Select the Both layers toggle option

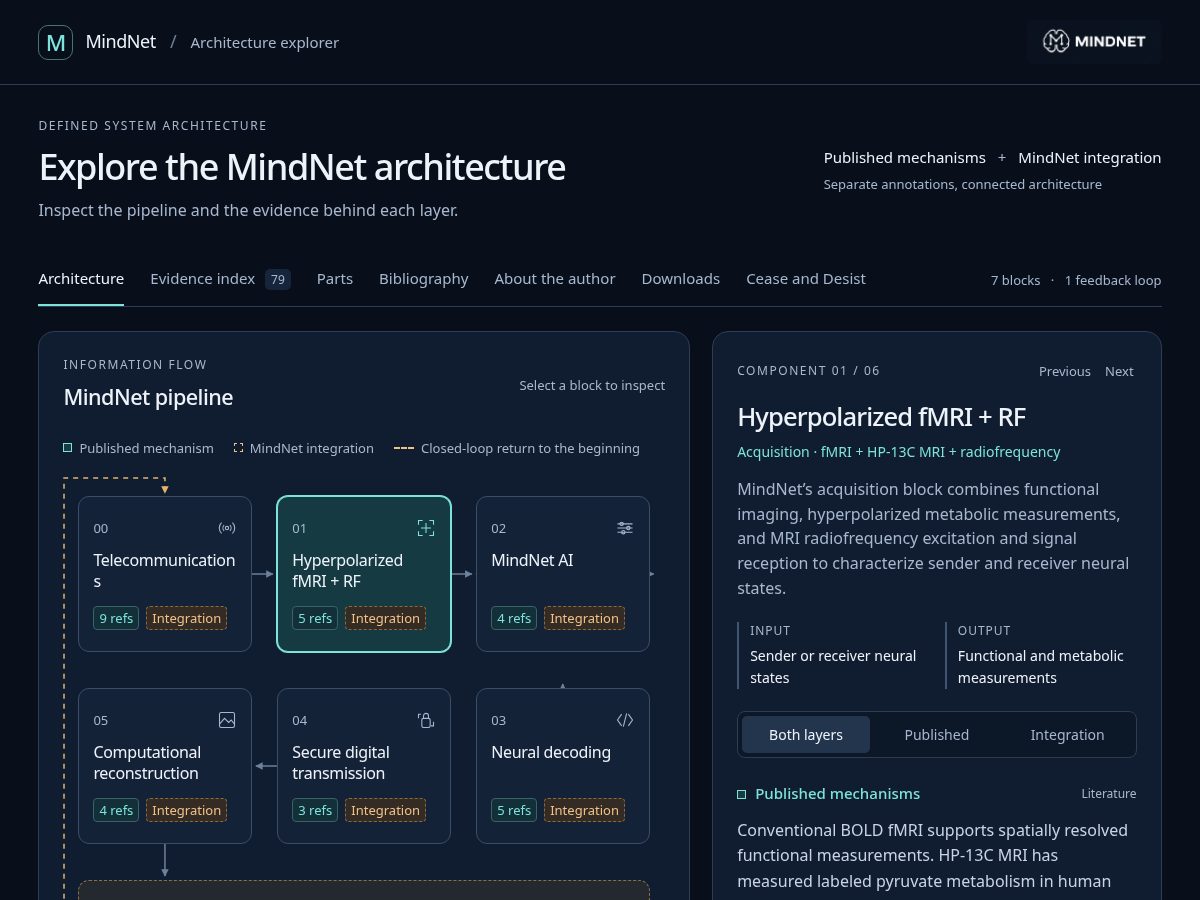pyautogui.click(x=806, y=735)
